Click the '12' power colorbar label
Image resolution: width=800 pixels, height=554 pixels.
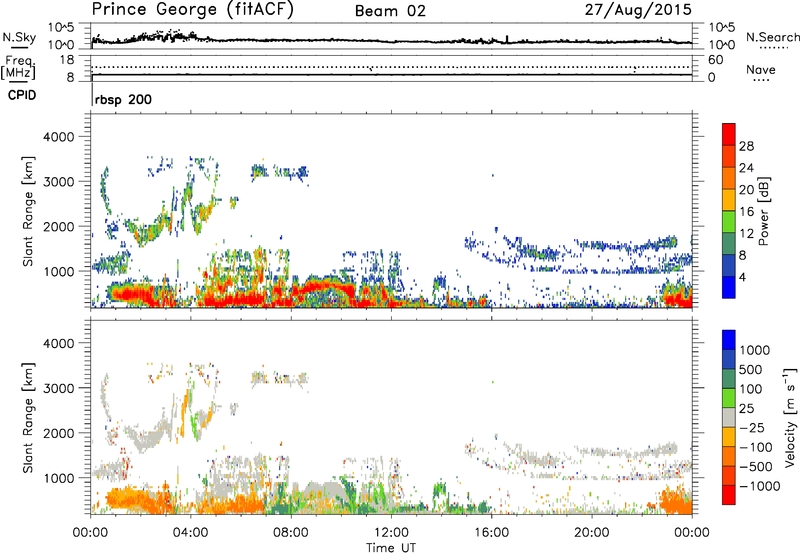tap(746, 234)
